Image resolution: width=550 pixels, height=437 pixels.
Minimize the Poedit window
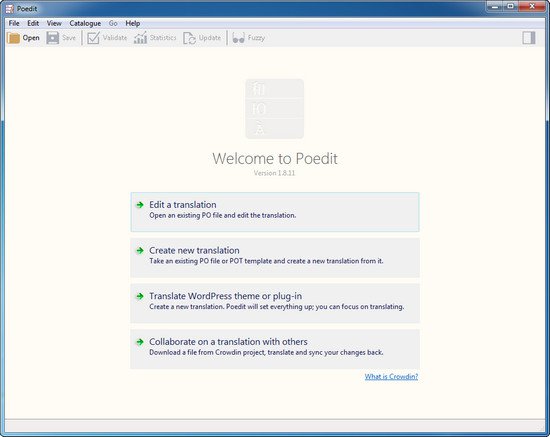pos(495,6)
